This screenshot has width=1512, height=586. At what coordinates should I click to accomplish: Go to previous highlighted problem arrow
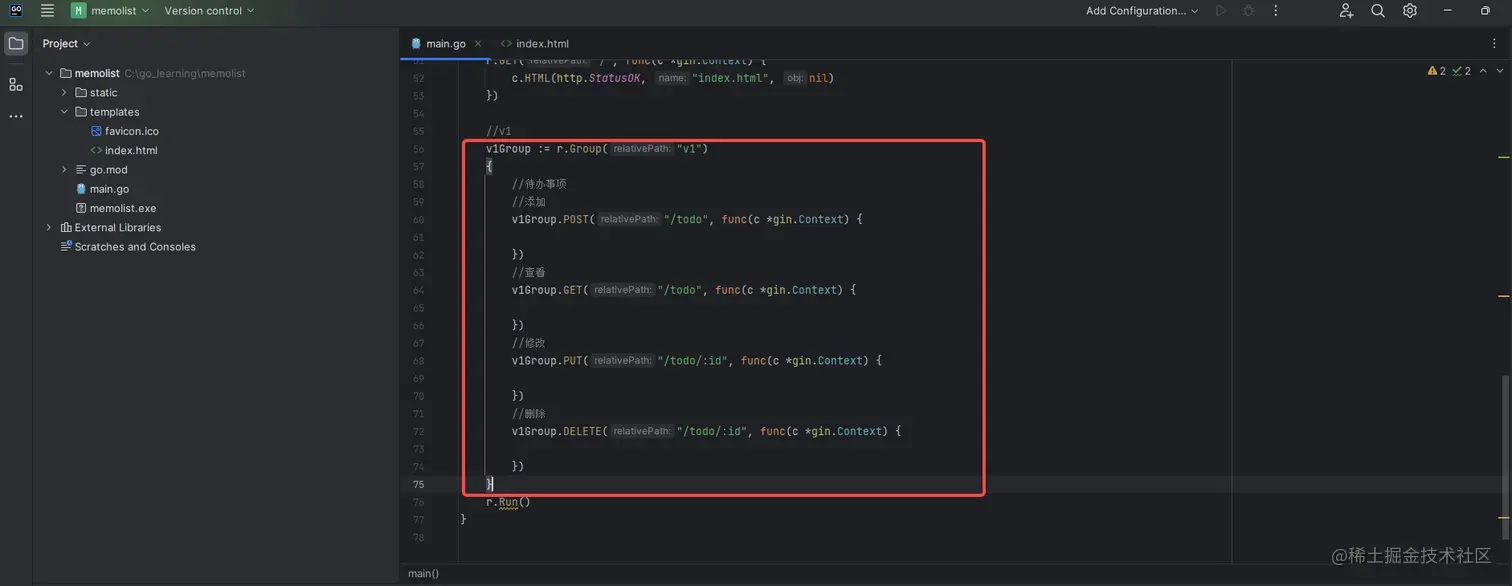click(x=1482, y=71)
